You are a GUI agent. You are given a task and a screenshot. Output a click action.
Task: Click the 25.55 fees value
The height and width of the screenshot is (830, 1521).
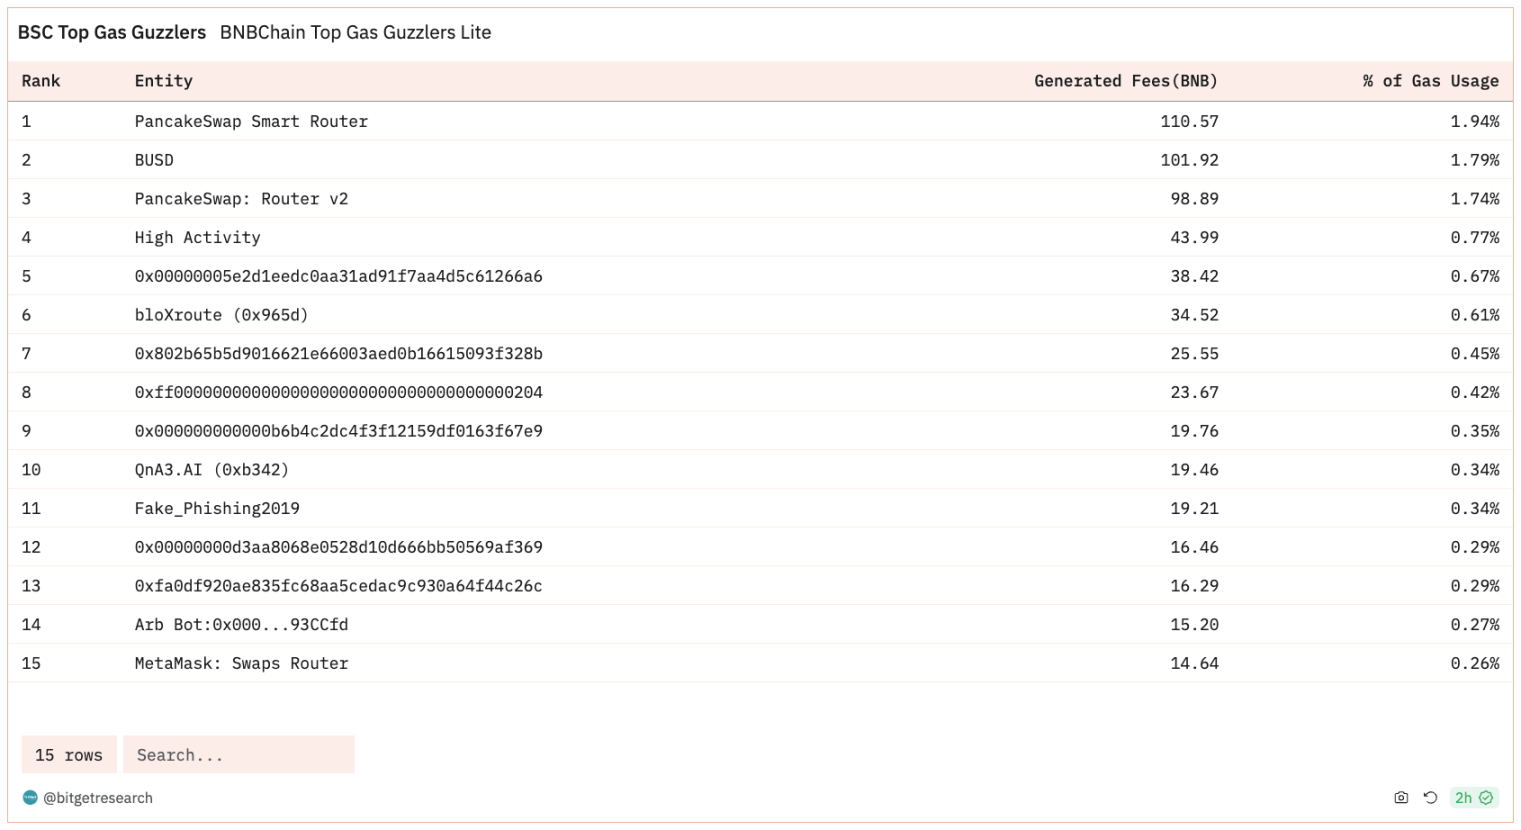(1195, 353)
